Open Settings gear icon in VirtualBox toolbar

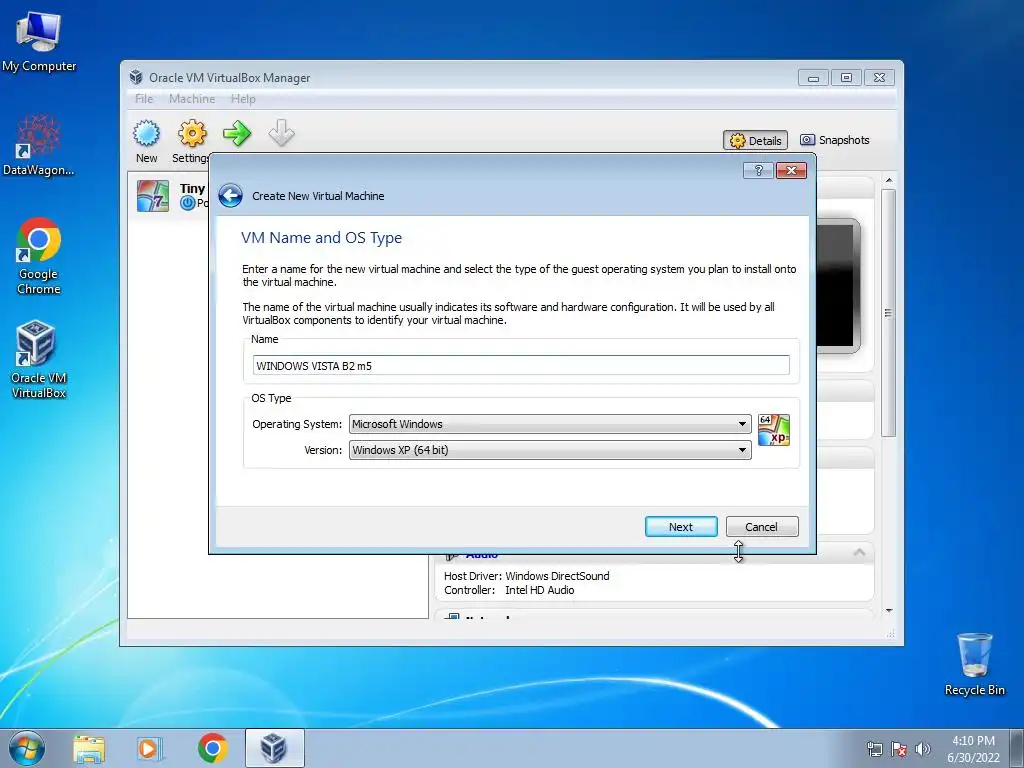[x=192, y=133]
